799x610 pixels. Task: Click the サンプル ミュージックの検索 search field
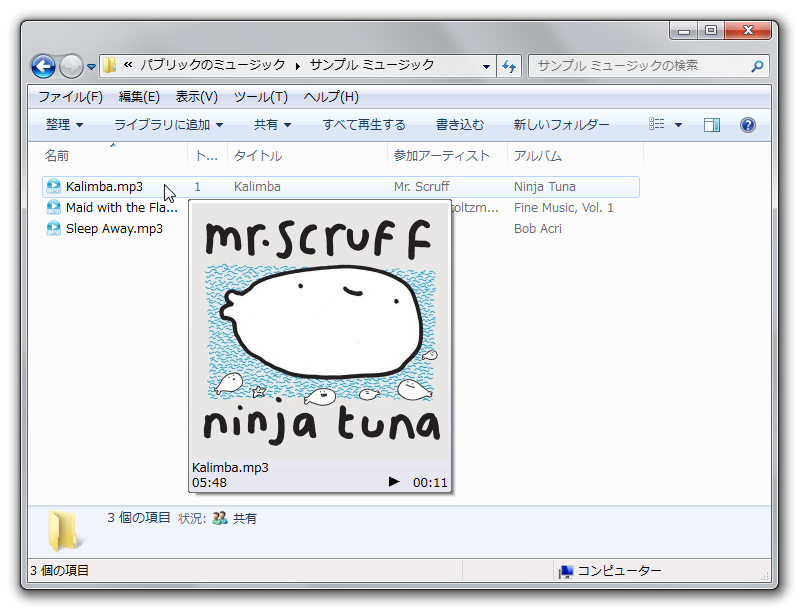click(x=640, y=66)
